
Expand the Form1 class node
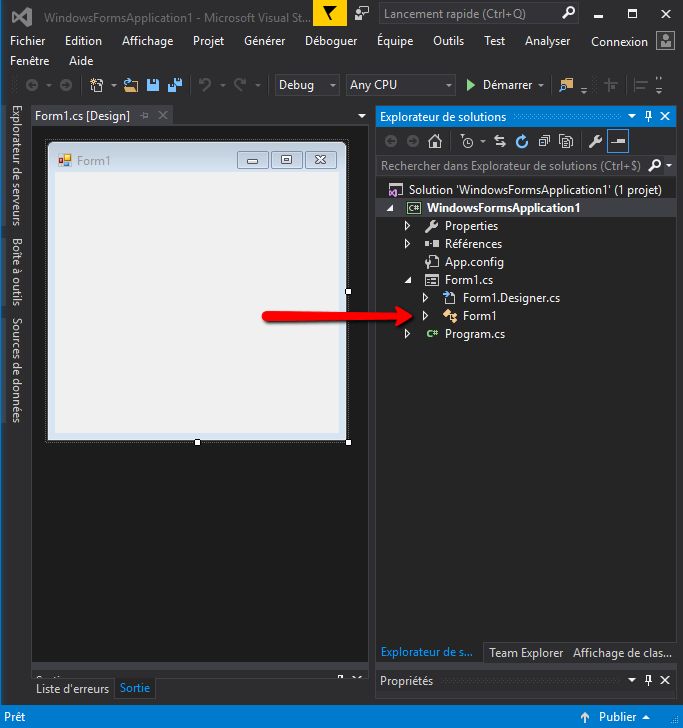425,316
